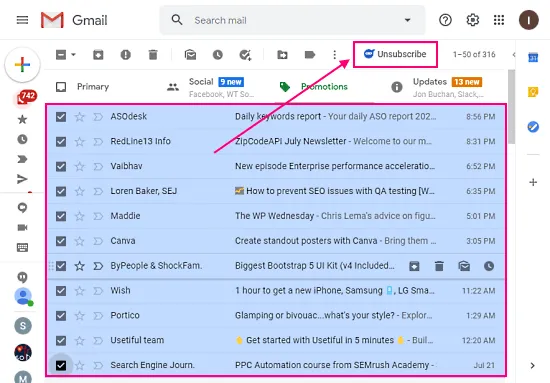550x383 pixels.
Task: Open the Meet video camera icon
Action: tap(22, 228)
